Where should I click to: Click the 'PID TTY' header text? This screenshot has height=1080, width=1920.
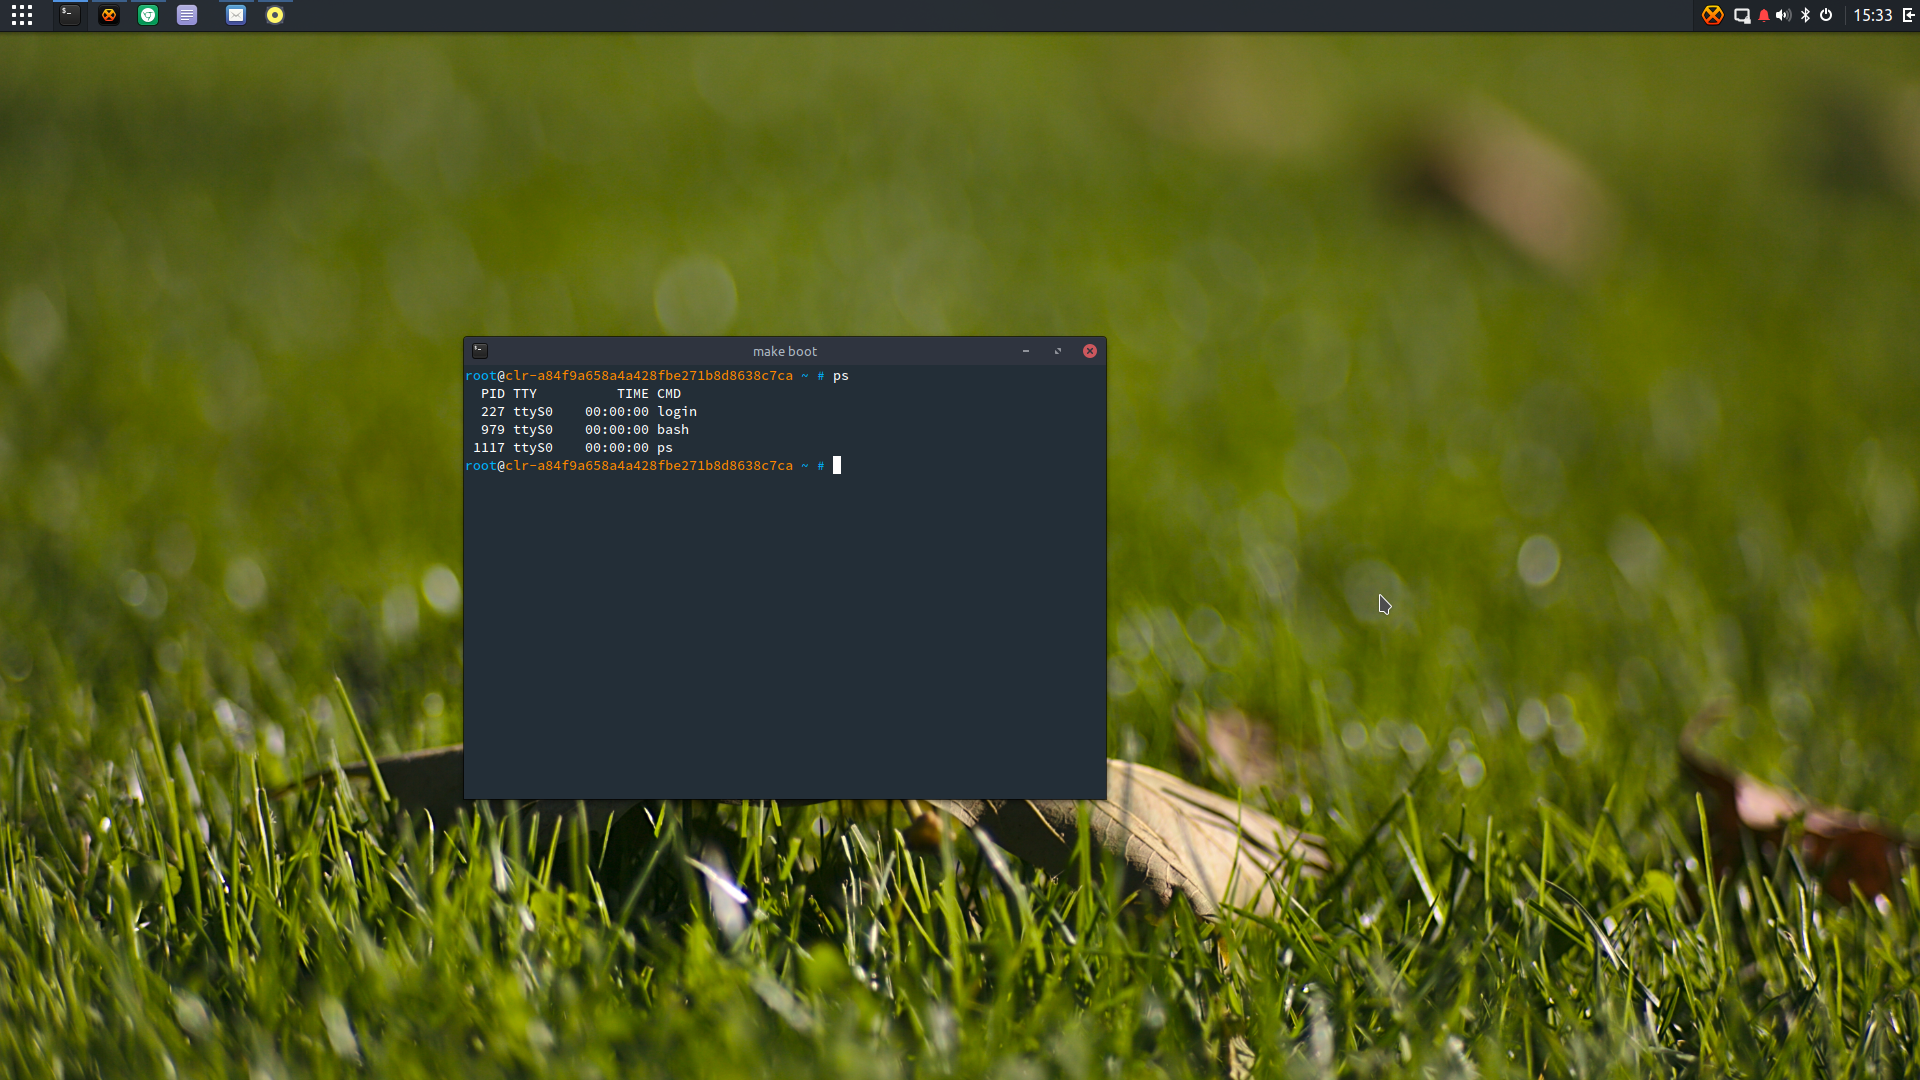point(509,394)
